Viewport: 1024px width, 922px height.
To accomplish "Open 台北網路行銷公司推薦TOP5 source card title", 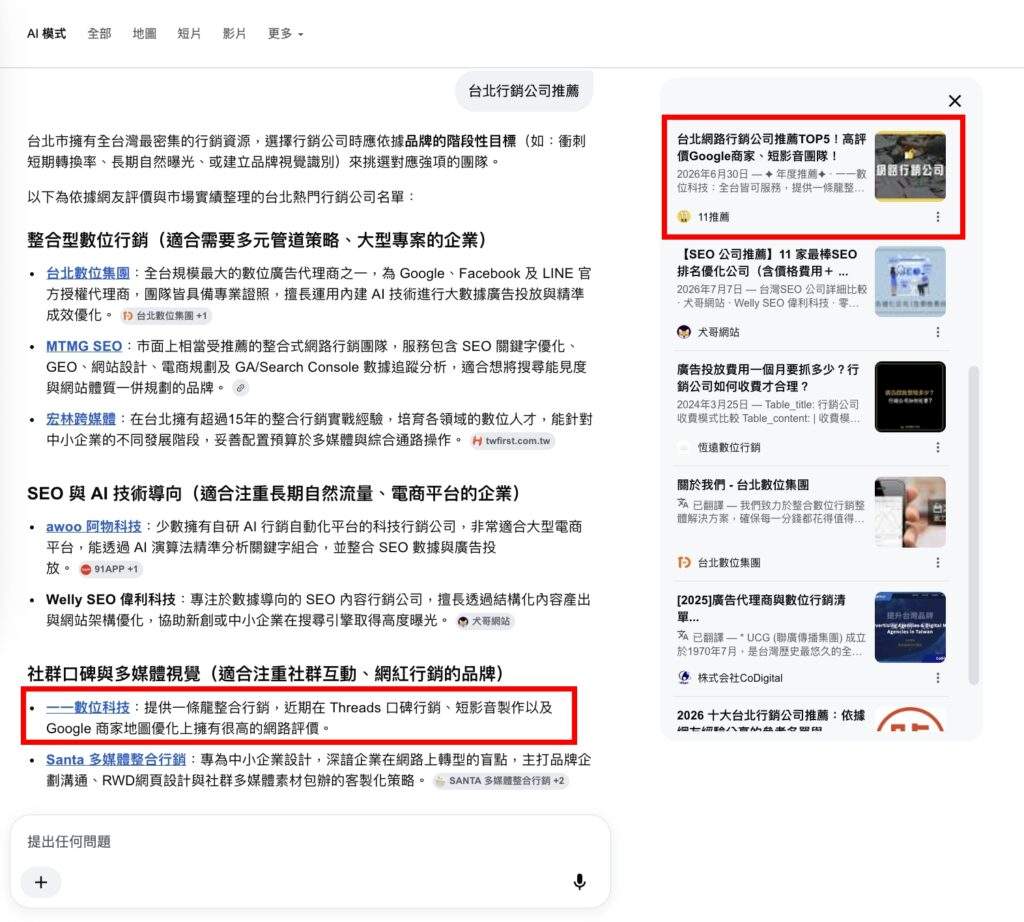I will (x=771, y=148).
